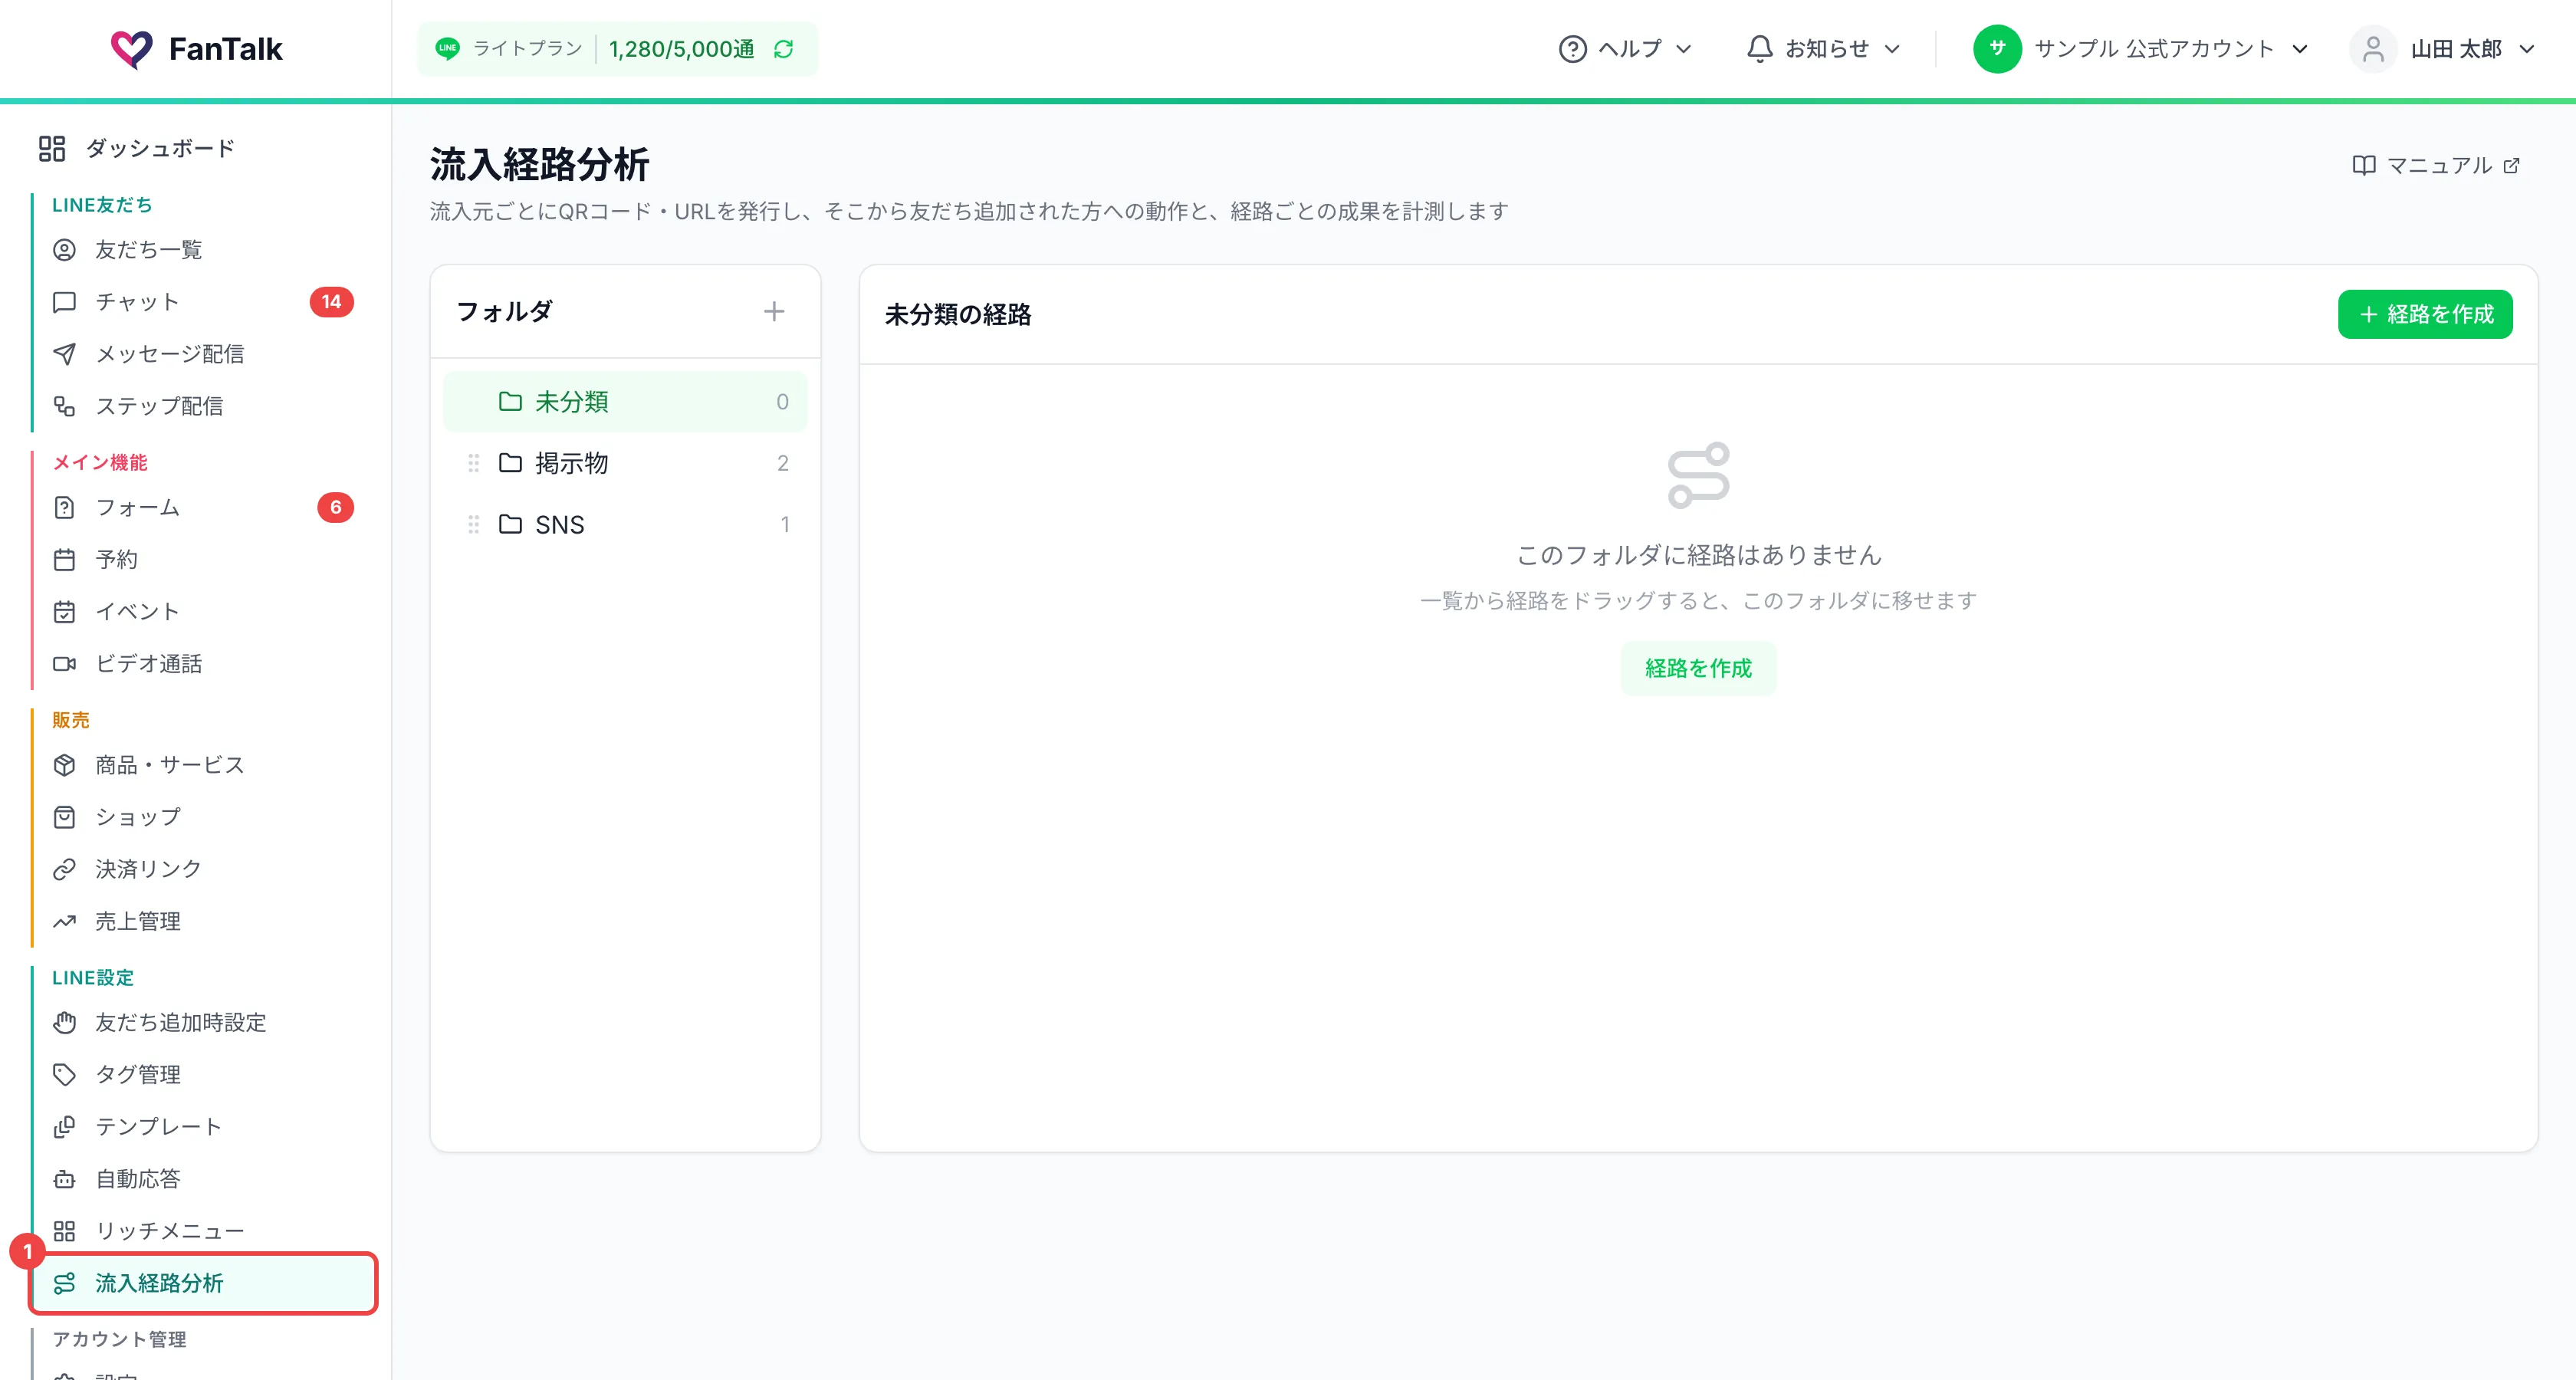Screen dimensions: 2576x1380
Task: Open the ヘルプ dropdown menu
Action: point(1625,49)
